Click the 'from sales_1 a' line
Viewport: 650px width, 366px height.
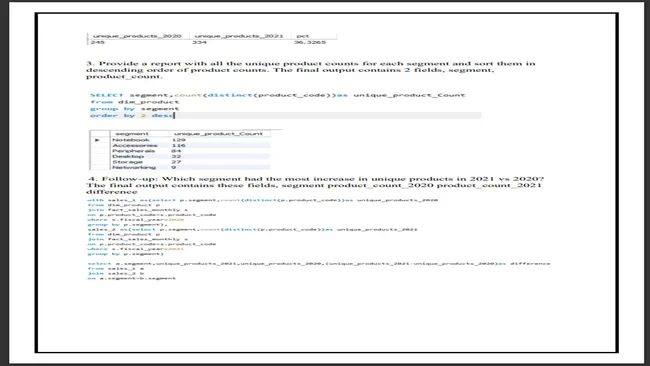(116, 269)
